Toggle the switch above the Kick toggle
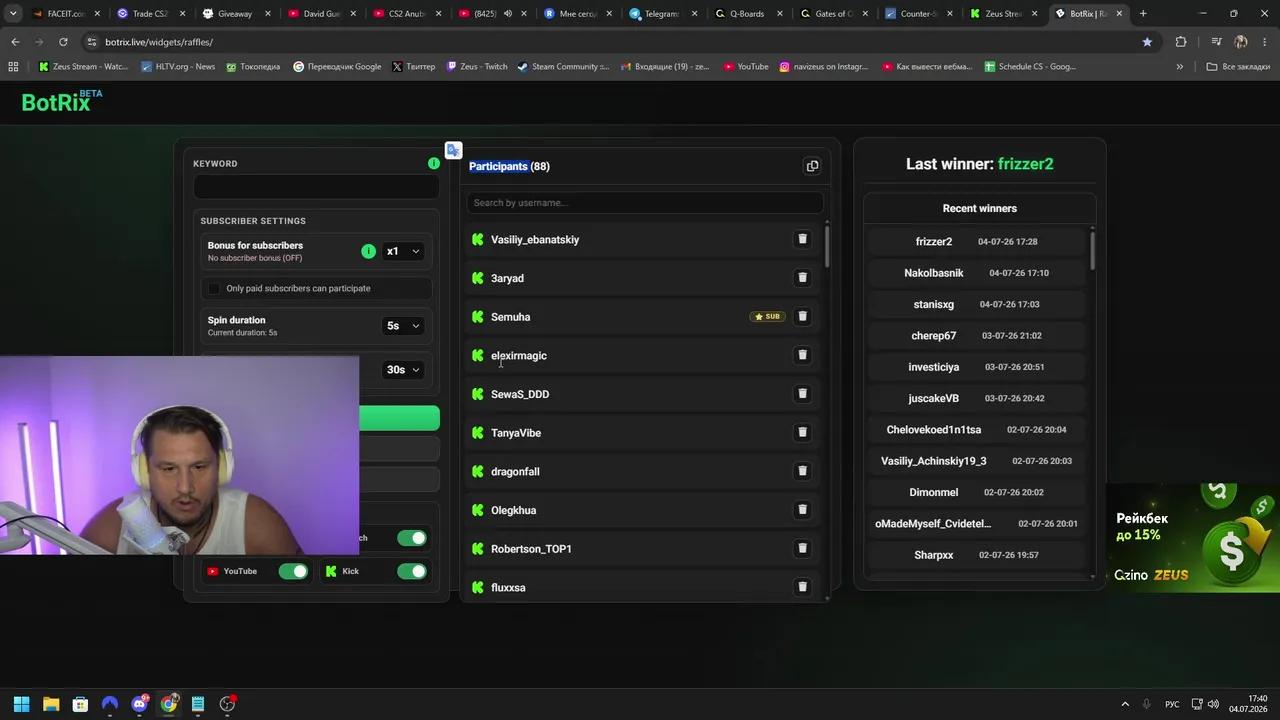The image size is (1280, 720). pyautogui.click(x=411, y=538)
